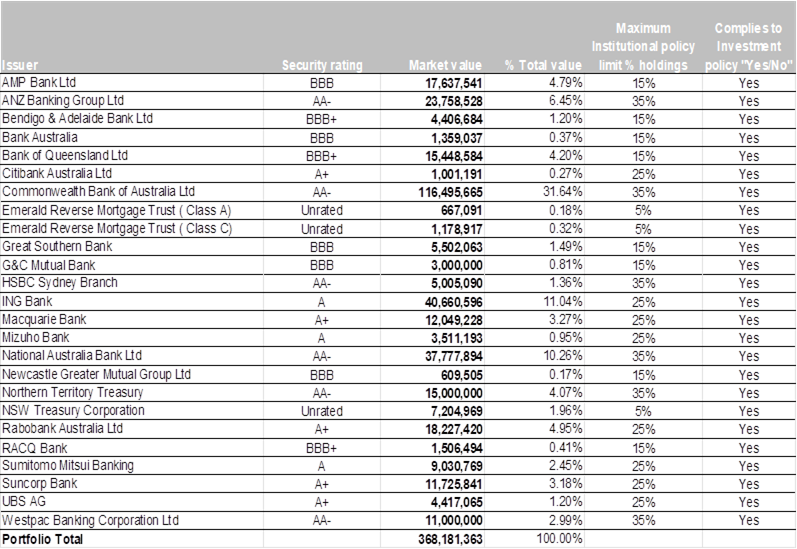Click Westpac's 'AA-' security rating
797x549 pixels.
(321, 521)
